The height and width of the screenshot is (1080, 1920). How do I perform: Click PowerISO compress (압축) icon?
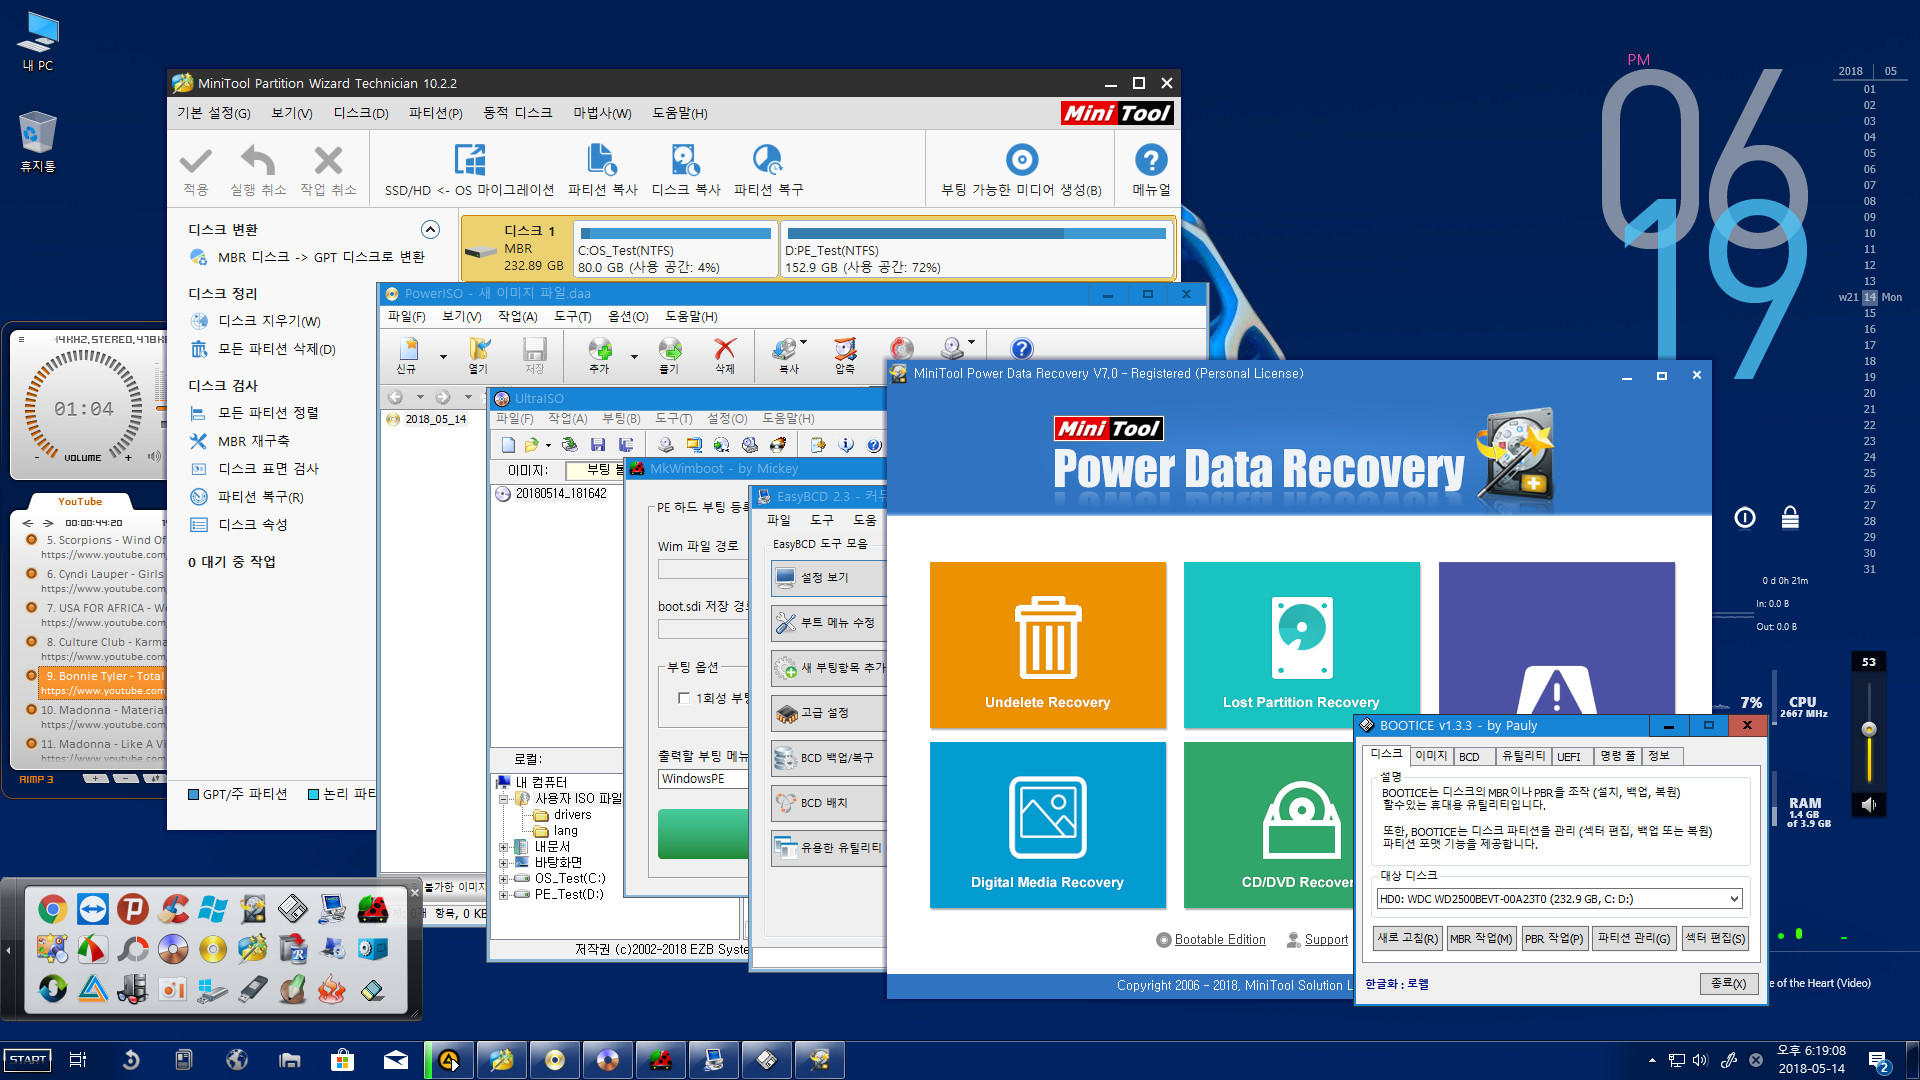(x=845, y=349)
